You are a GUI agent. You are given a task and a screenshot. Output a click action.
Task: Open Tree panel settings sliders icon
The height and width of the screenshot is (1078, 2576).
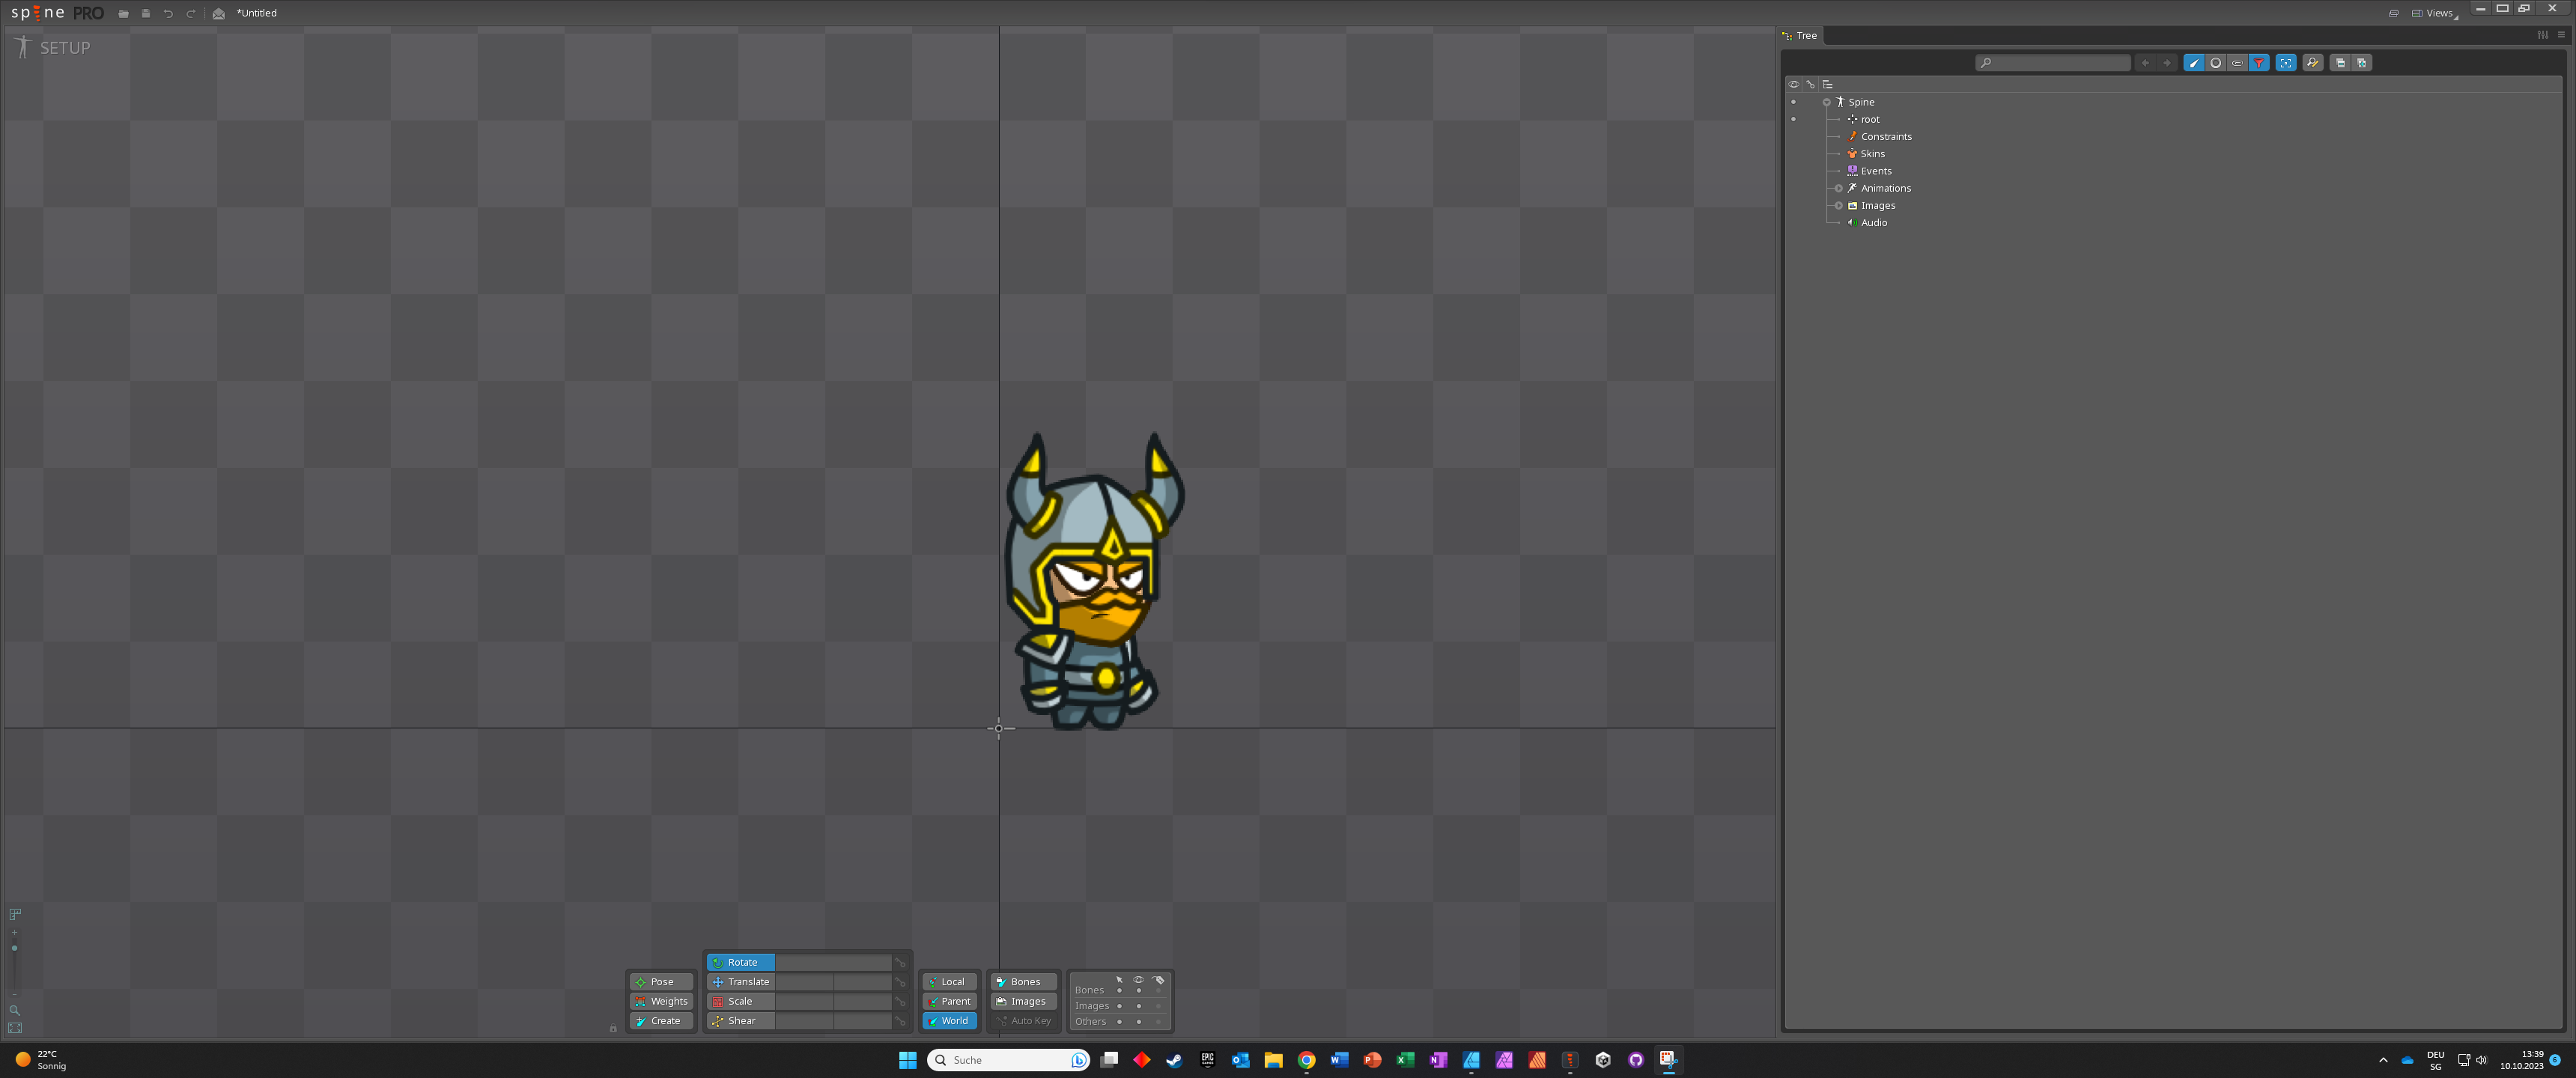[2543, 35]
